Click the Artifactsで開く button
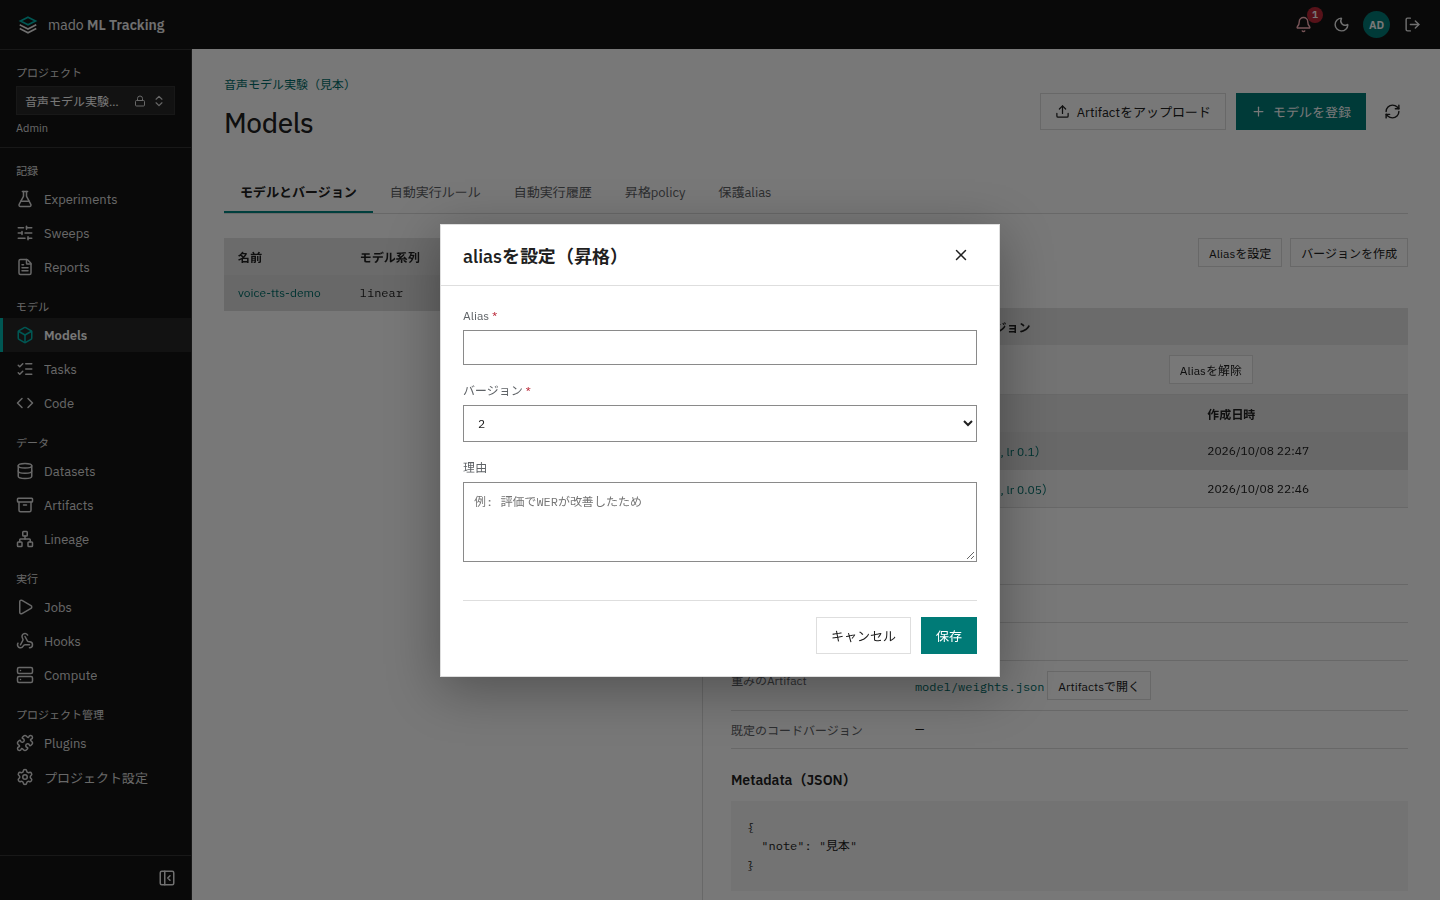This screenshot has width=1440, height=900. [1099, 686]
